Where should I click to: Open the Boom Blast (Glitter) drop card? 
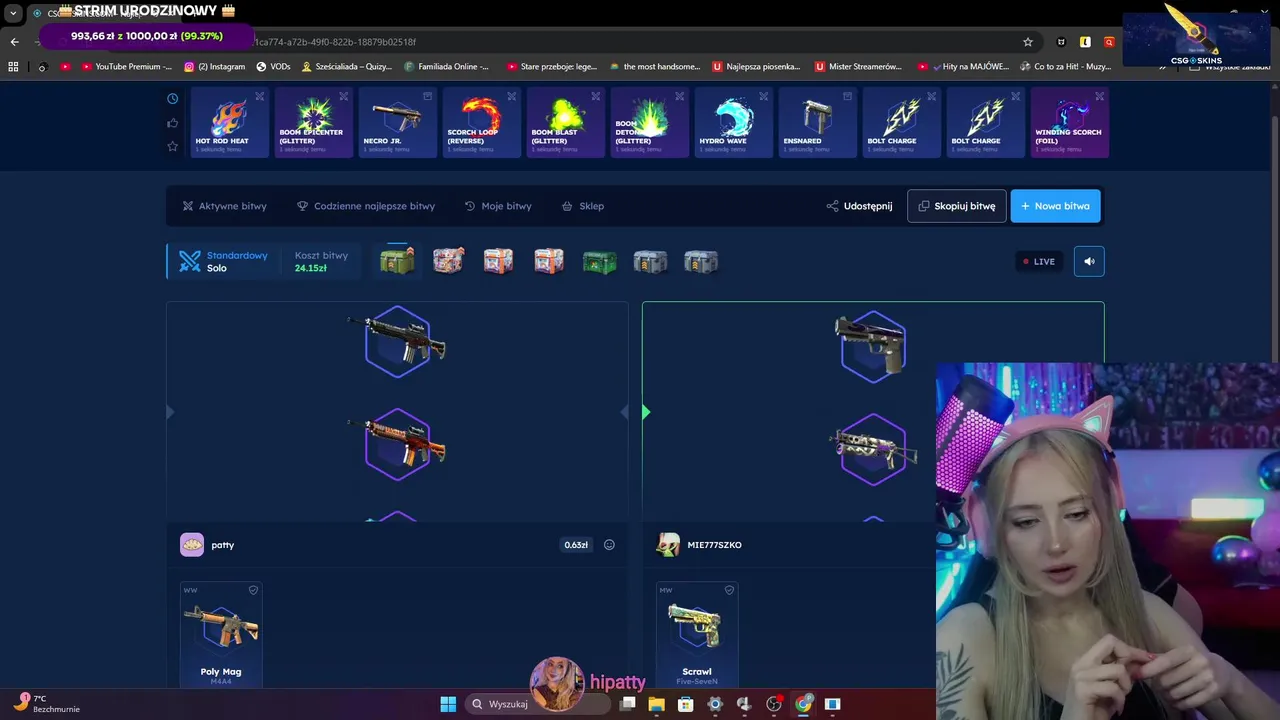pos(566,122)
